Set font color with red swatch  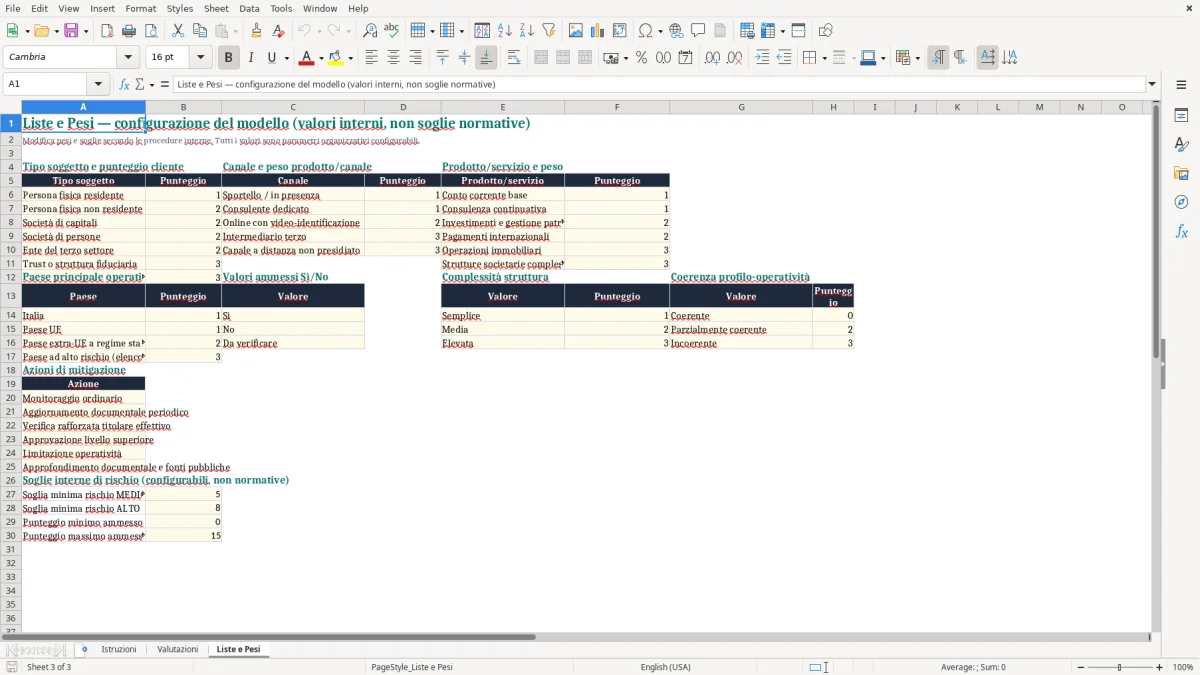point(306,58)
